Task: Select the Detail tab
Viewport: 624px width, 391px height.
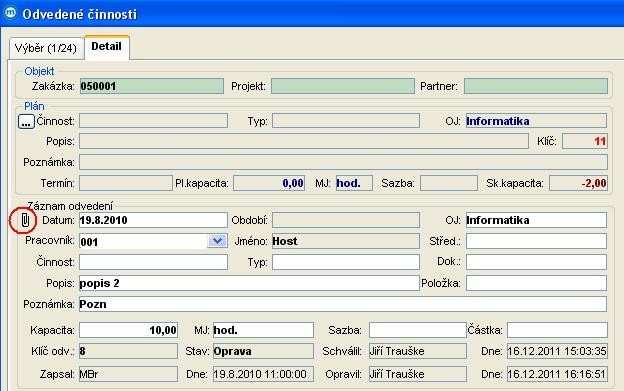Action: coord(107,47)
